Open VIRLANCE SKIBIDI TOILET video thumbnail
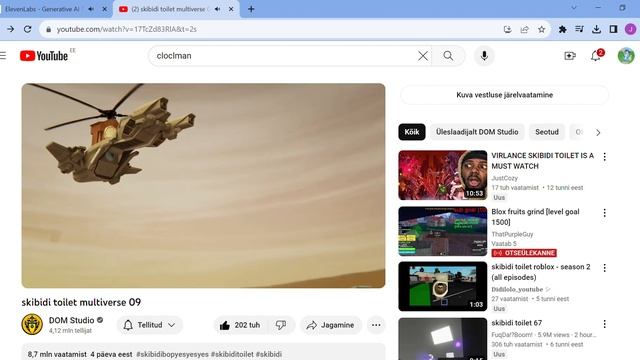640x360 pixels. 443,175
